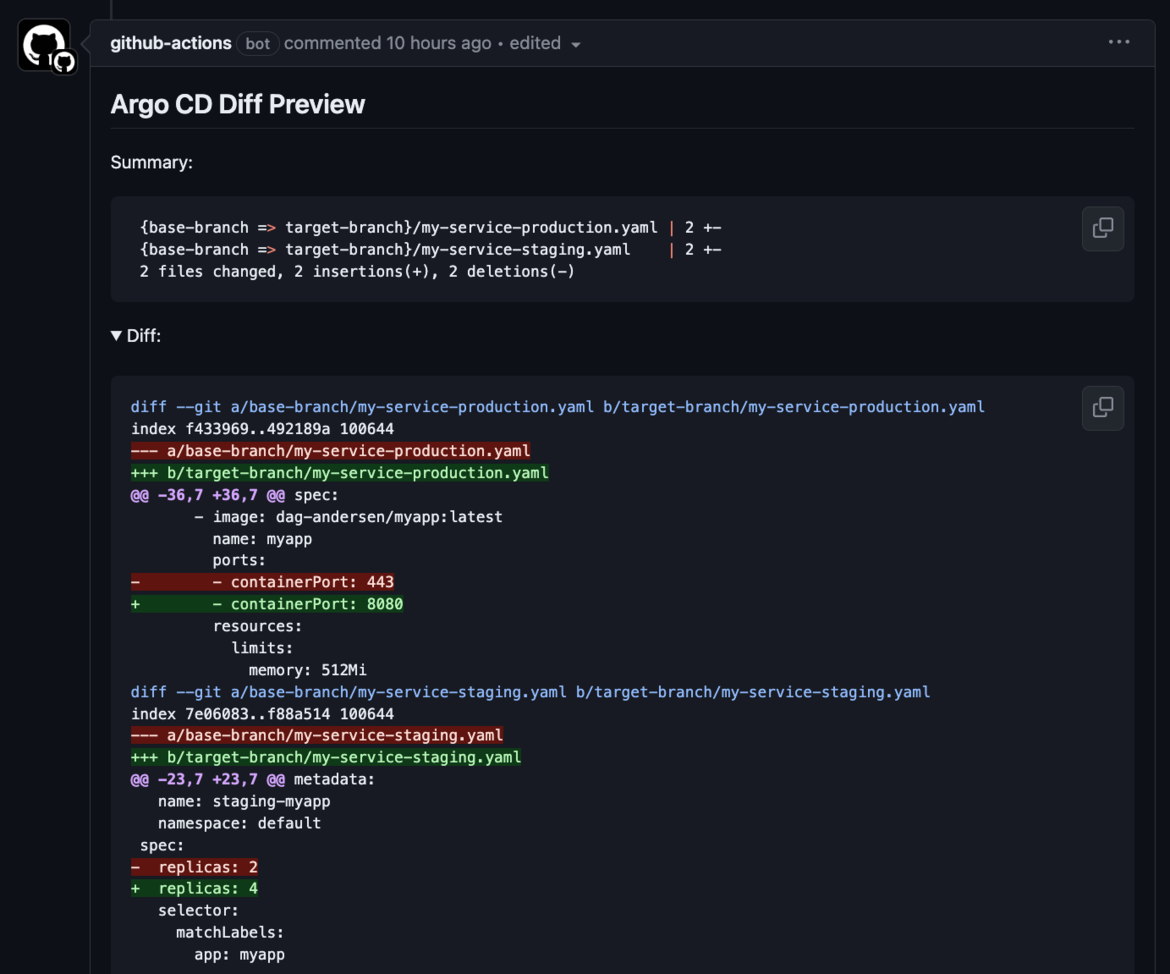This screenshot has width=1170, height=974.
Task: Click the bot label badge
Action: (257, 43)
